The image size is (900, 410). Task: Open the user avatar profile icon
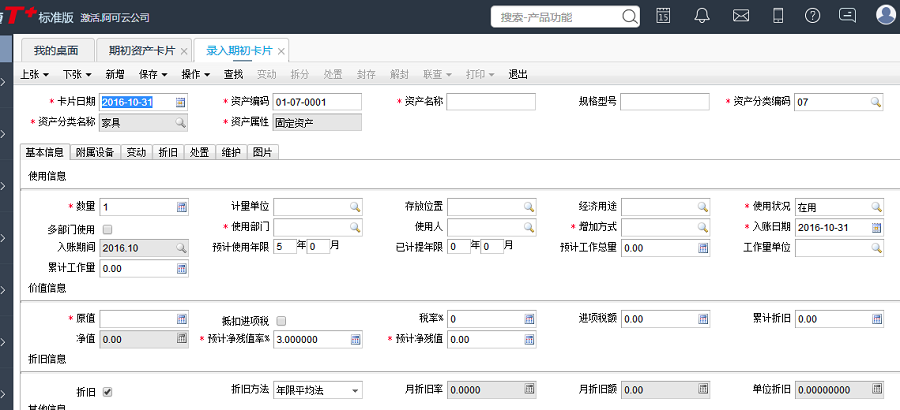886,15
